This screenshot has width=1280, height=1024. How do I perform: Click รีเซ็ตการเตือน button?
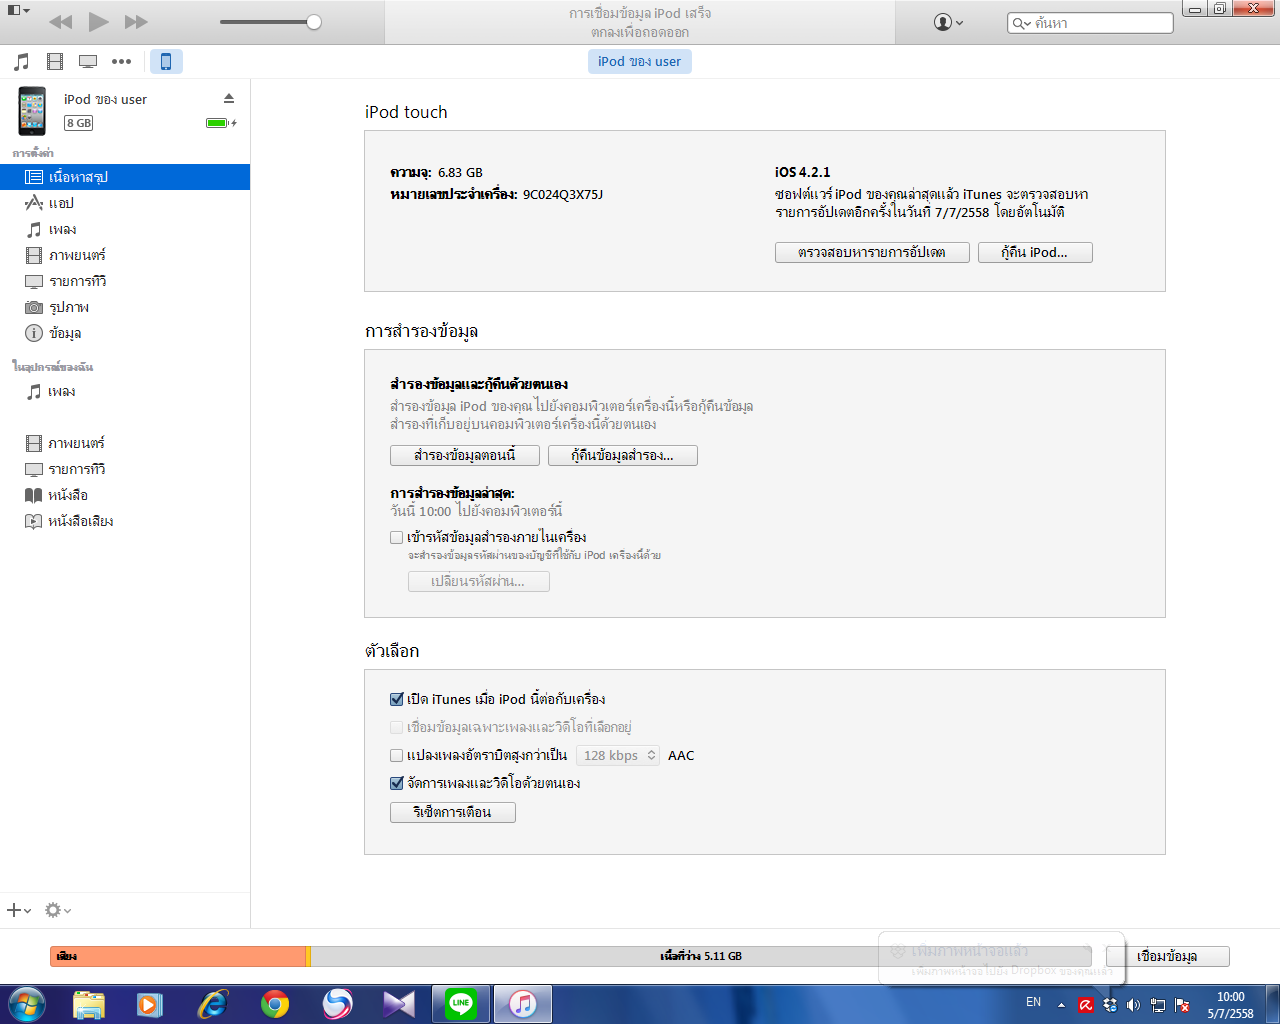click(x=453, y=812)
